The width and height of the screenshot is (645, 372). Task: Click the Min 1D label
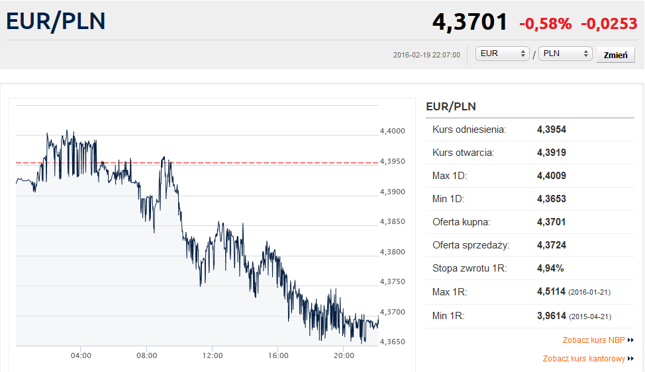coord(448,199)
